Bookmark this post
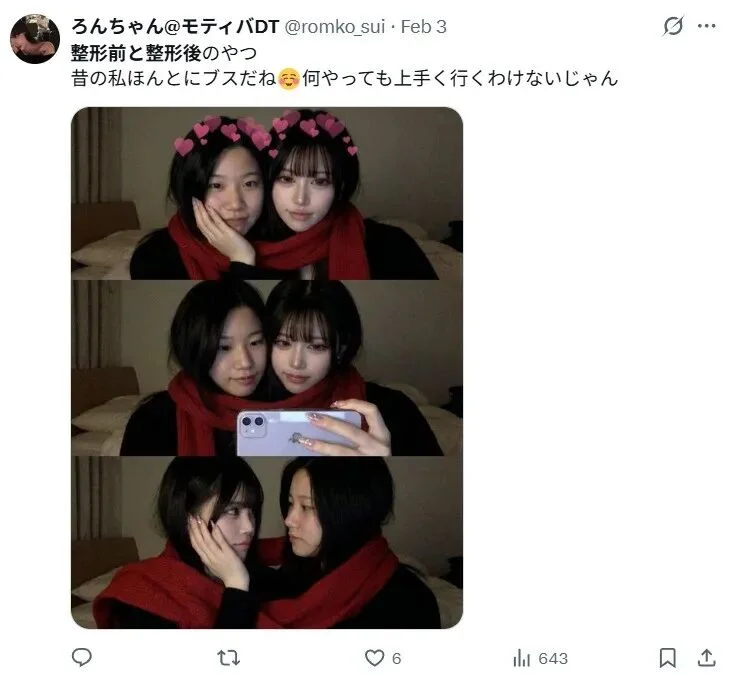The image size is (737, 676). pyautogui.click(x=667, y=658)
